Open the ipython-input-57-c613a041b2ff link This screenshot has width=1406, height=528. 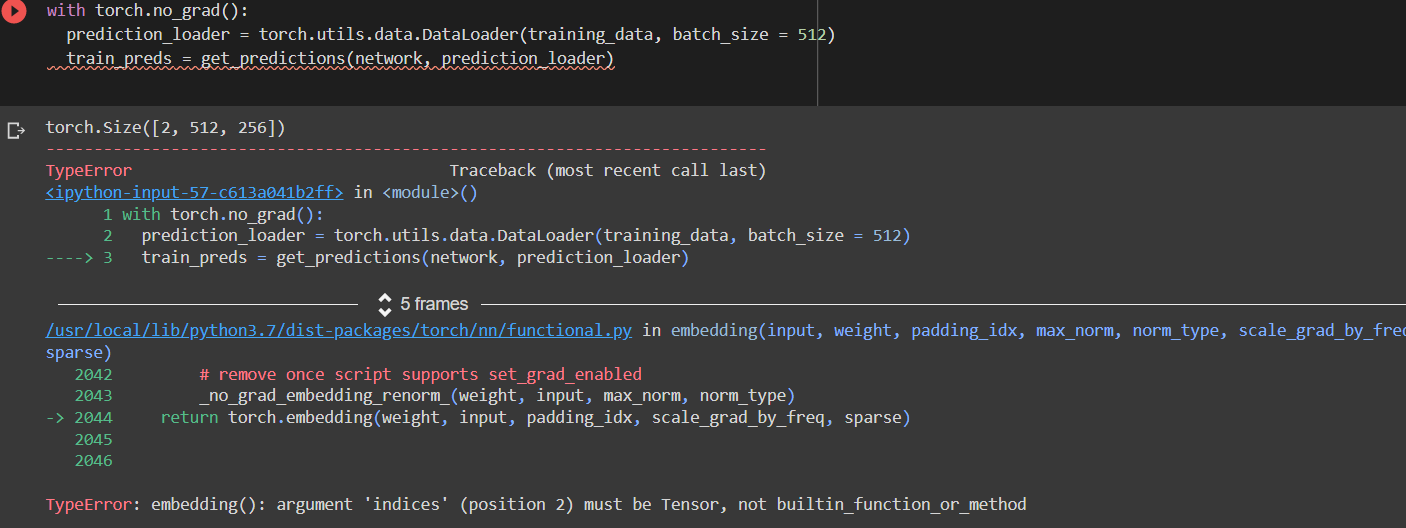[x=194, y=192]
